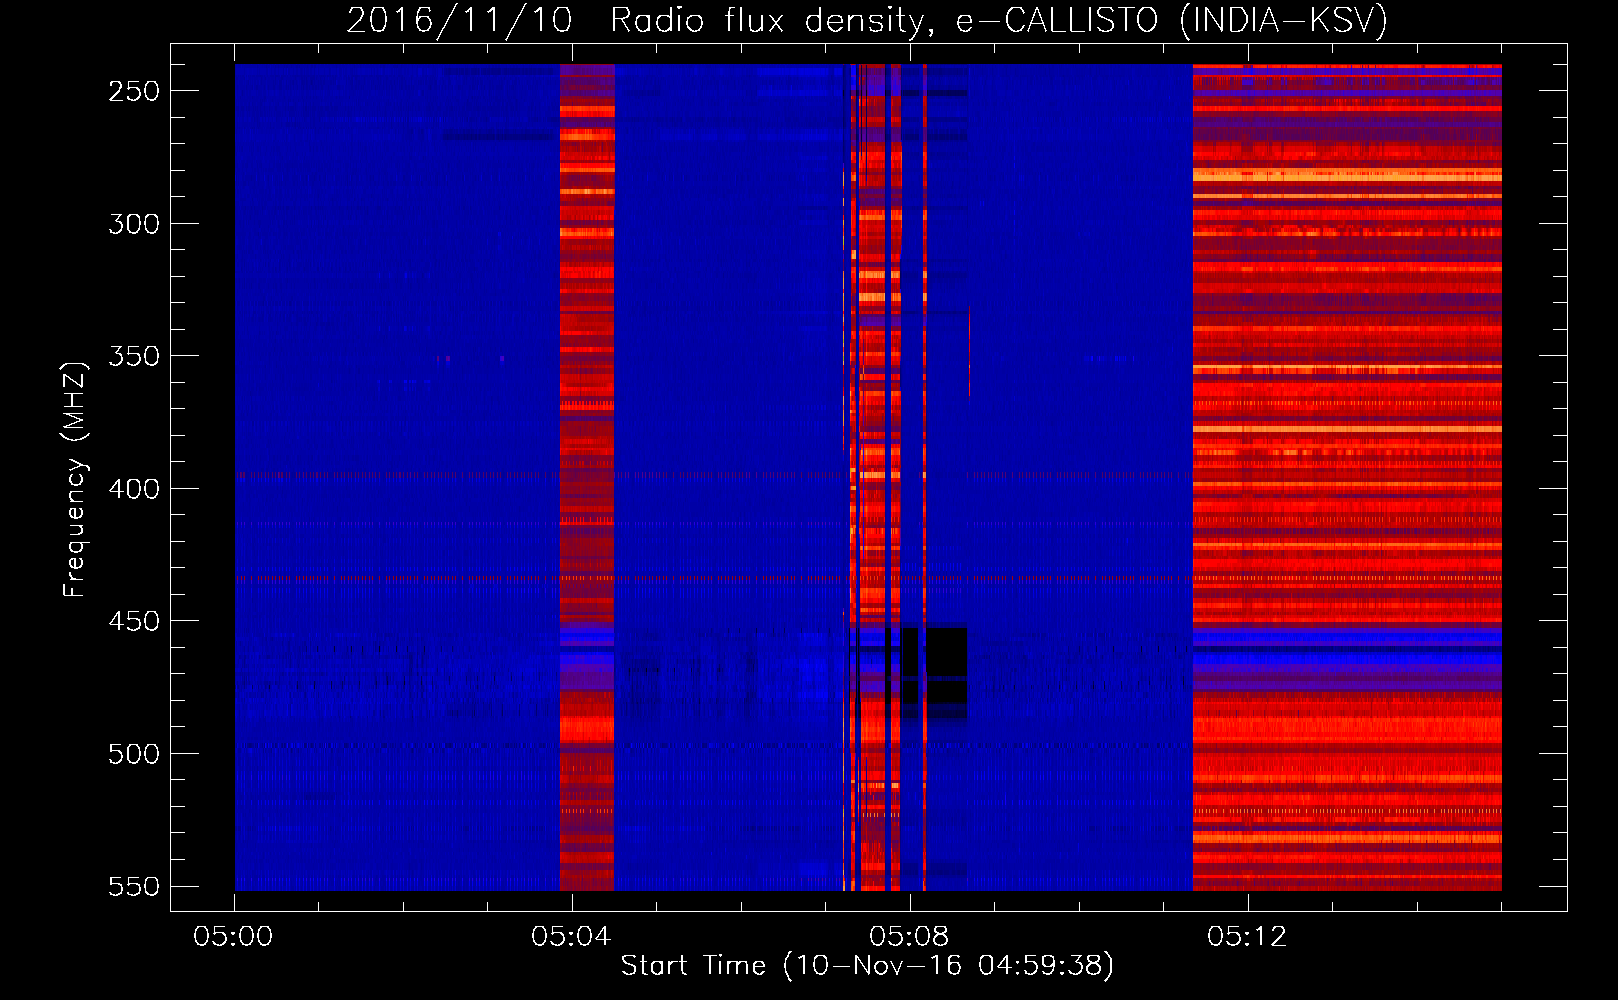Click the 05:00 time tick label

tap(234, 937)
